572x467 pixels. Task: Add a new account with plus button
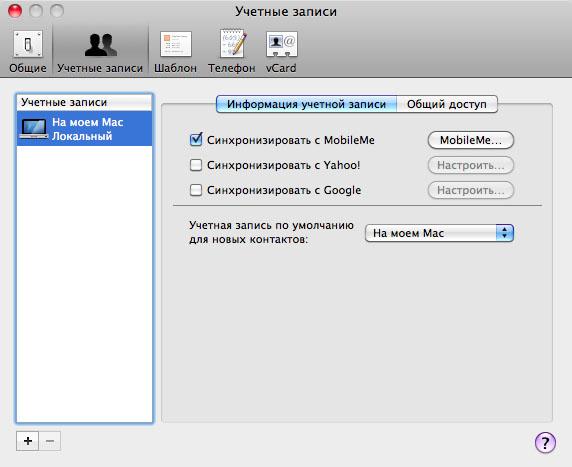pyautogui.click(x=28, y=441)
